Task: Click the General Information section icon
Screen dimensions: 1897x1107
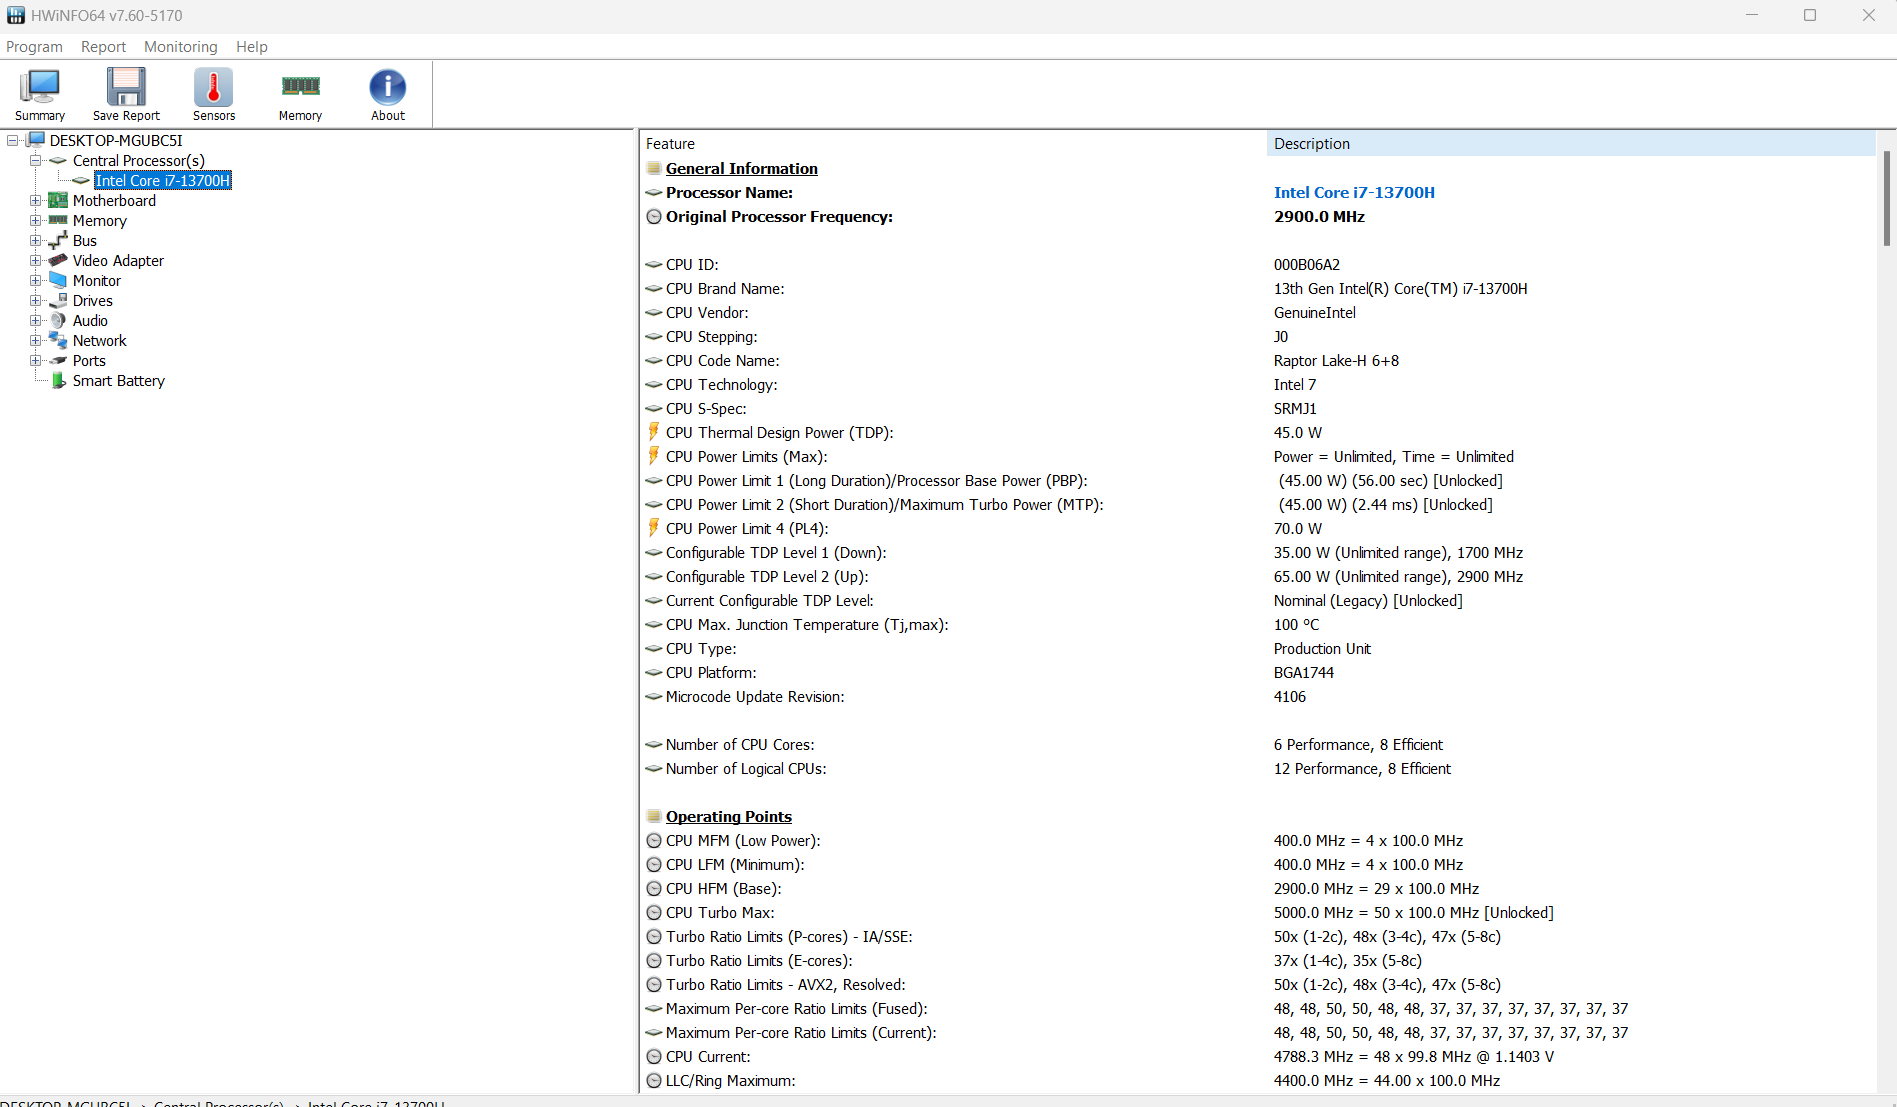Action: [654, 168]
